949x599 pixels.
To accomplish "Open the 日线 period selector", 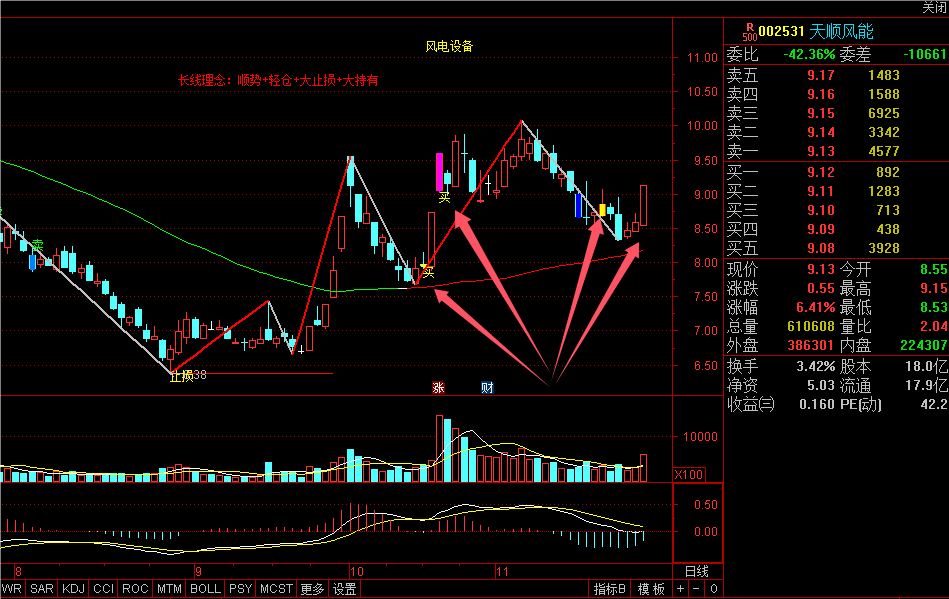I will click(x=696, y=571).
